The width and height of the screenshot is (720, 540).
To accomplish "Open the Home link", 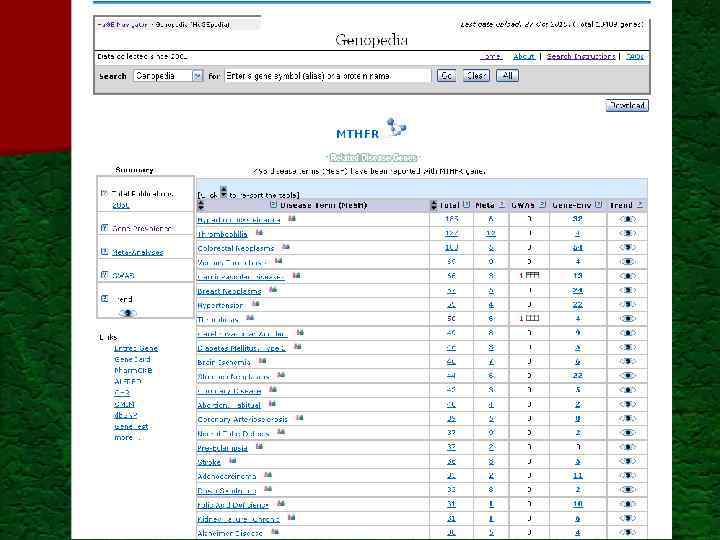I will [491, 56].
